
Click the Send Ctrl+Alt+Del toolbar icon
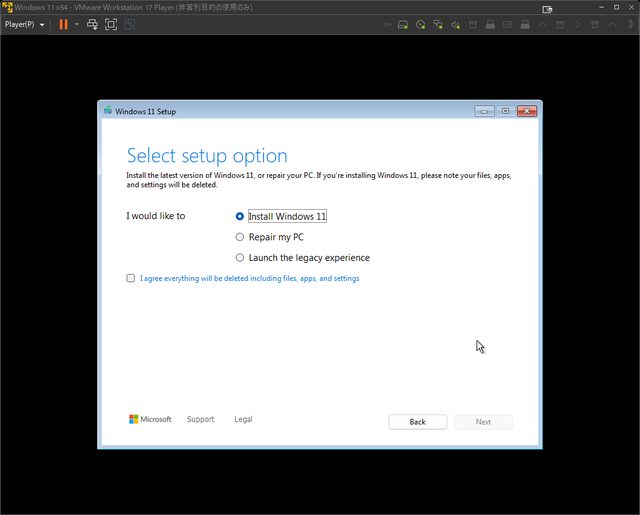pos(92,24)
